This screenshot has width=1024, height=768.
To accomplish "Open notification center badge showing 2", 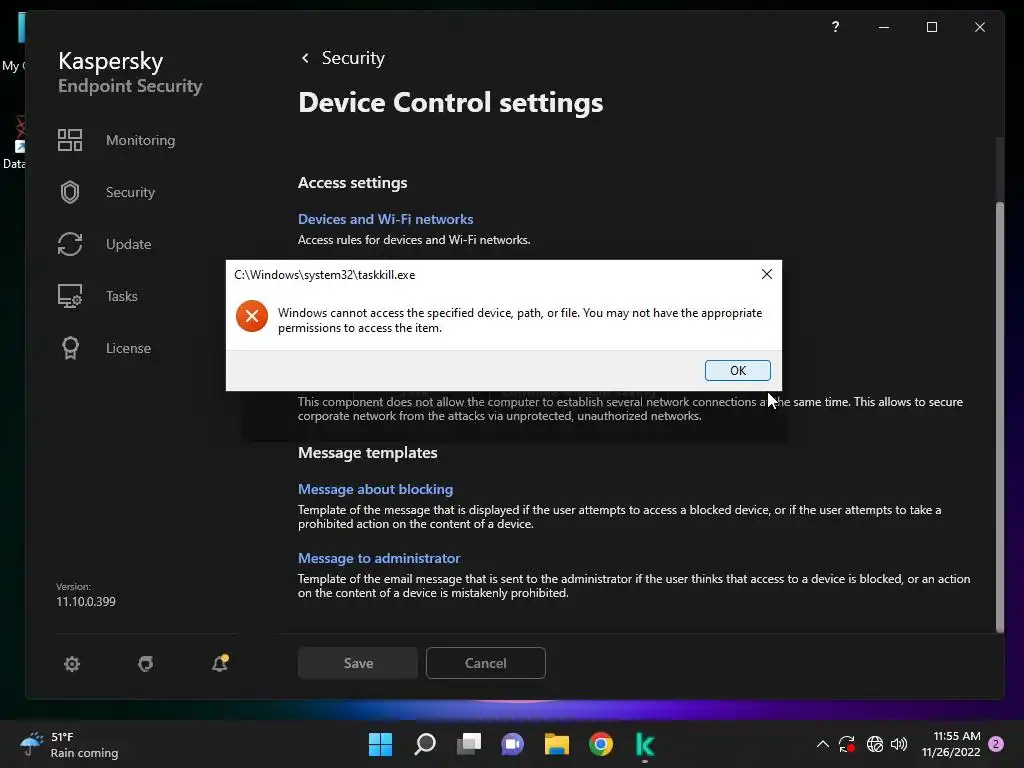I will point(996,744).
